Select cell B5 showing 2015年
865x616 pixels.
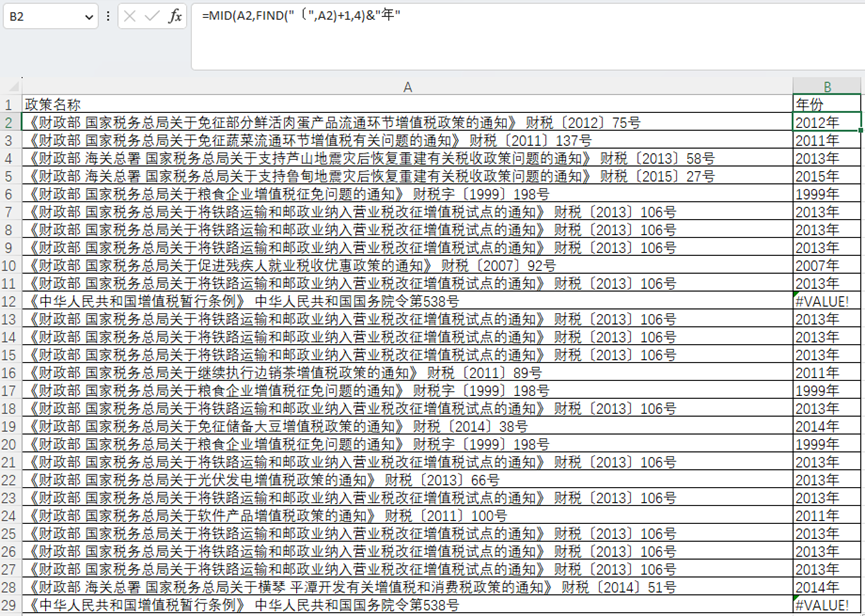pyautogui.click(x=826, y=176)
